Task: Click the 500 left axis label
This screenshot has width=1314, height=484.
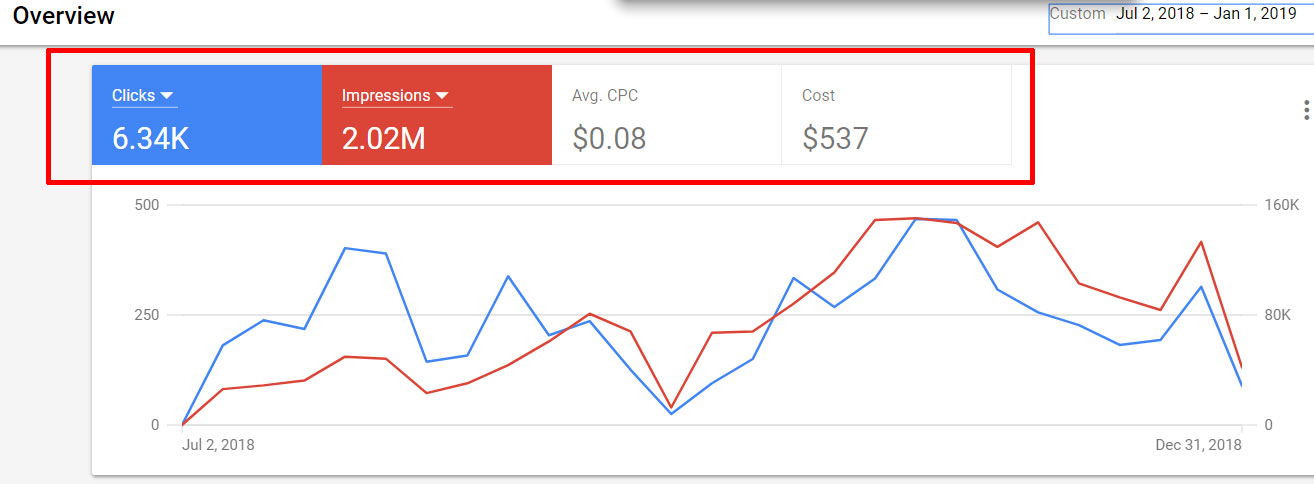Action: click(147, 205)
